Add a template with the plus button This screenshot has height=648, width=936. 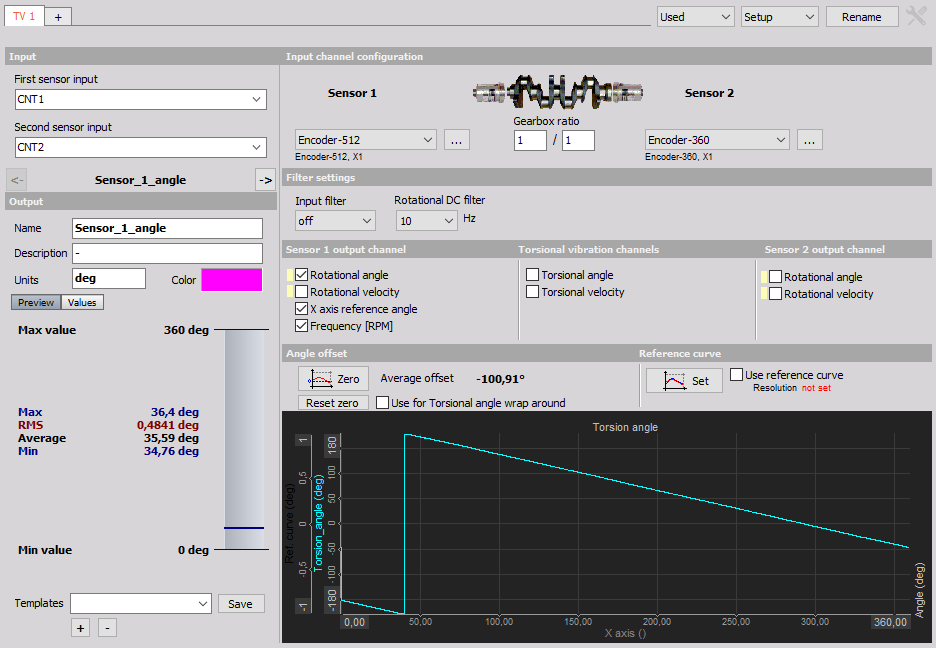click(81, 628)
